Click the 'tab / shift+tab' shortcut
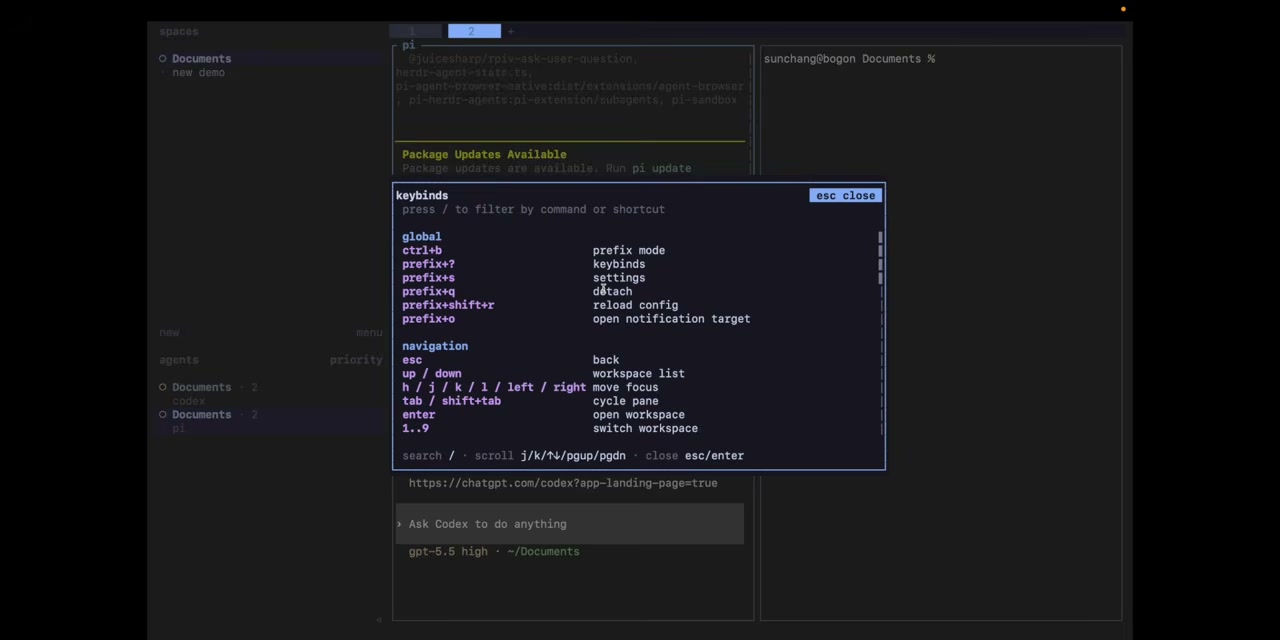This screenshot has width=1280, height=640. coord(451,401)
